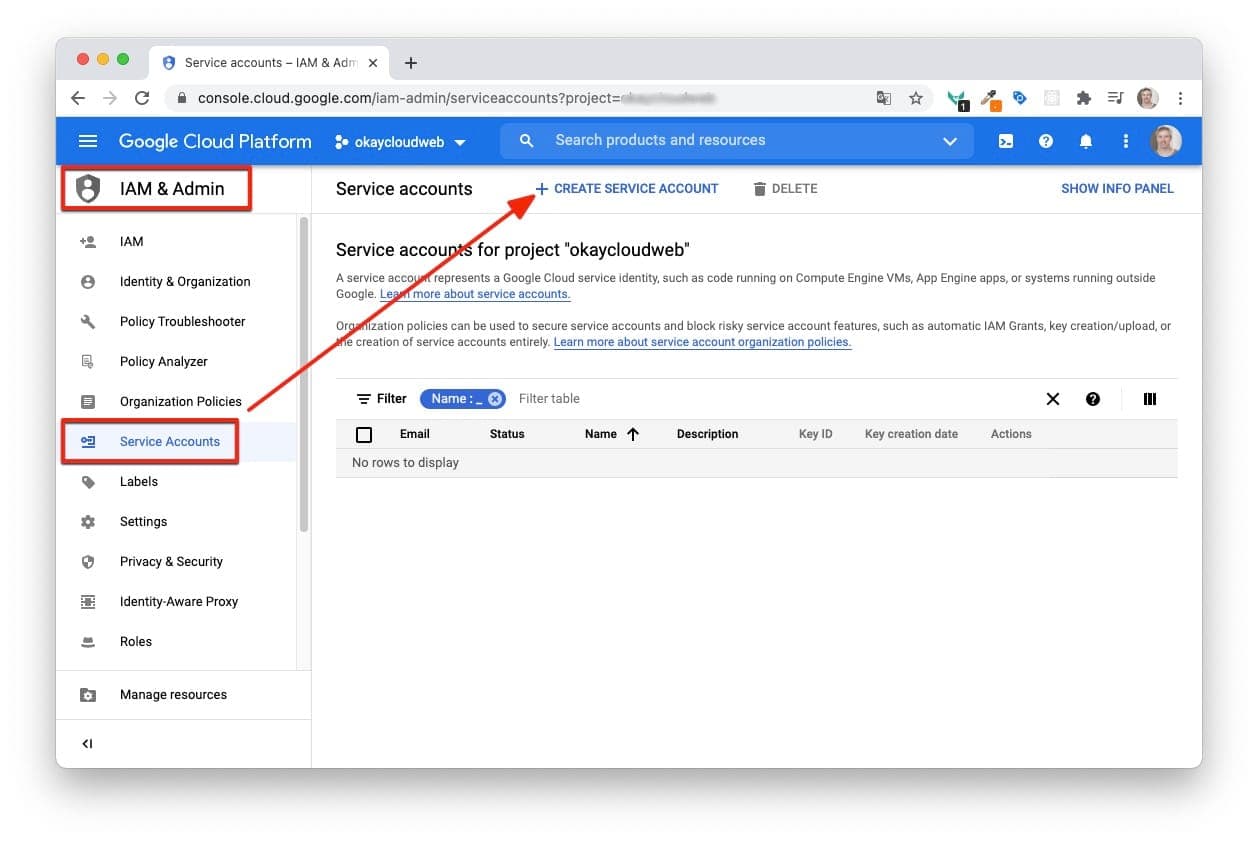
Task: Select the Service accounts browser tab
Action: tap(268, 62)
